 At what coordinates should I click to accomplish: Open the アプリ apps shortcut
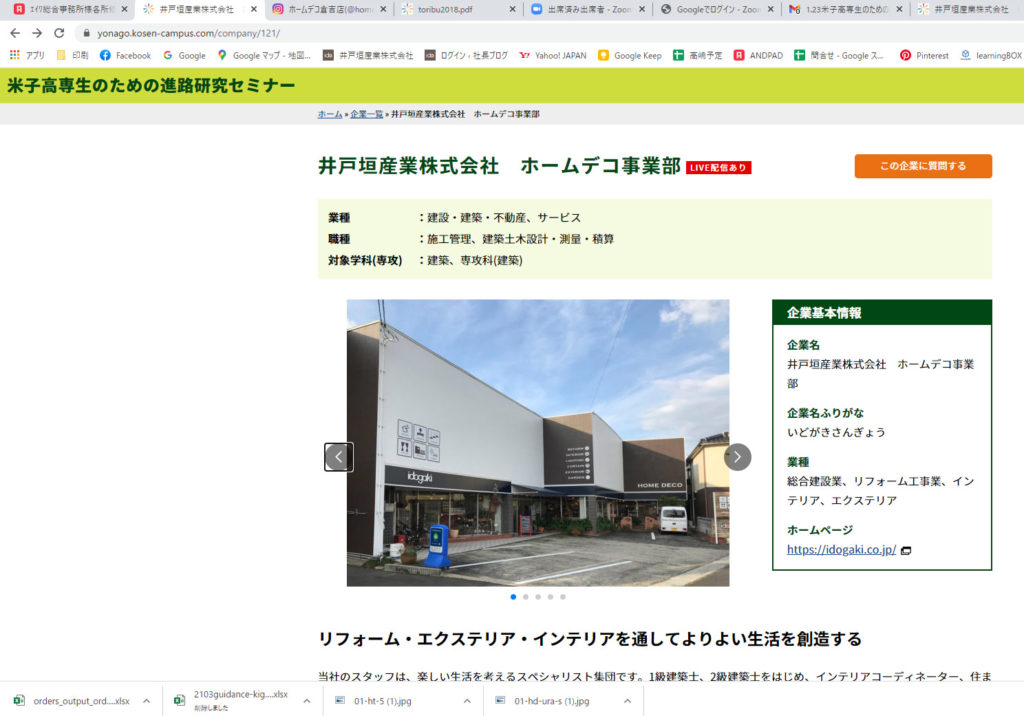[27, 56]
